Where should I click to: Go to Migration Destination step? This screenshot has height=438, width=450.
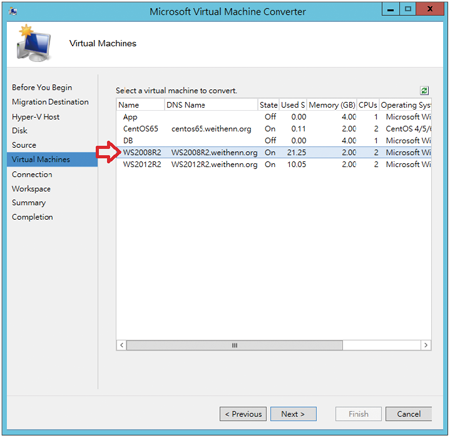pos(50,102)
